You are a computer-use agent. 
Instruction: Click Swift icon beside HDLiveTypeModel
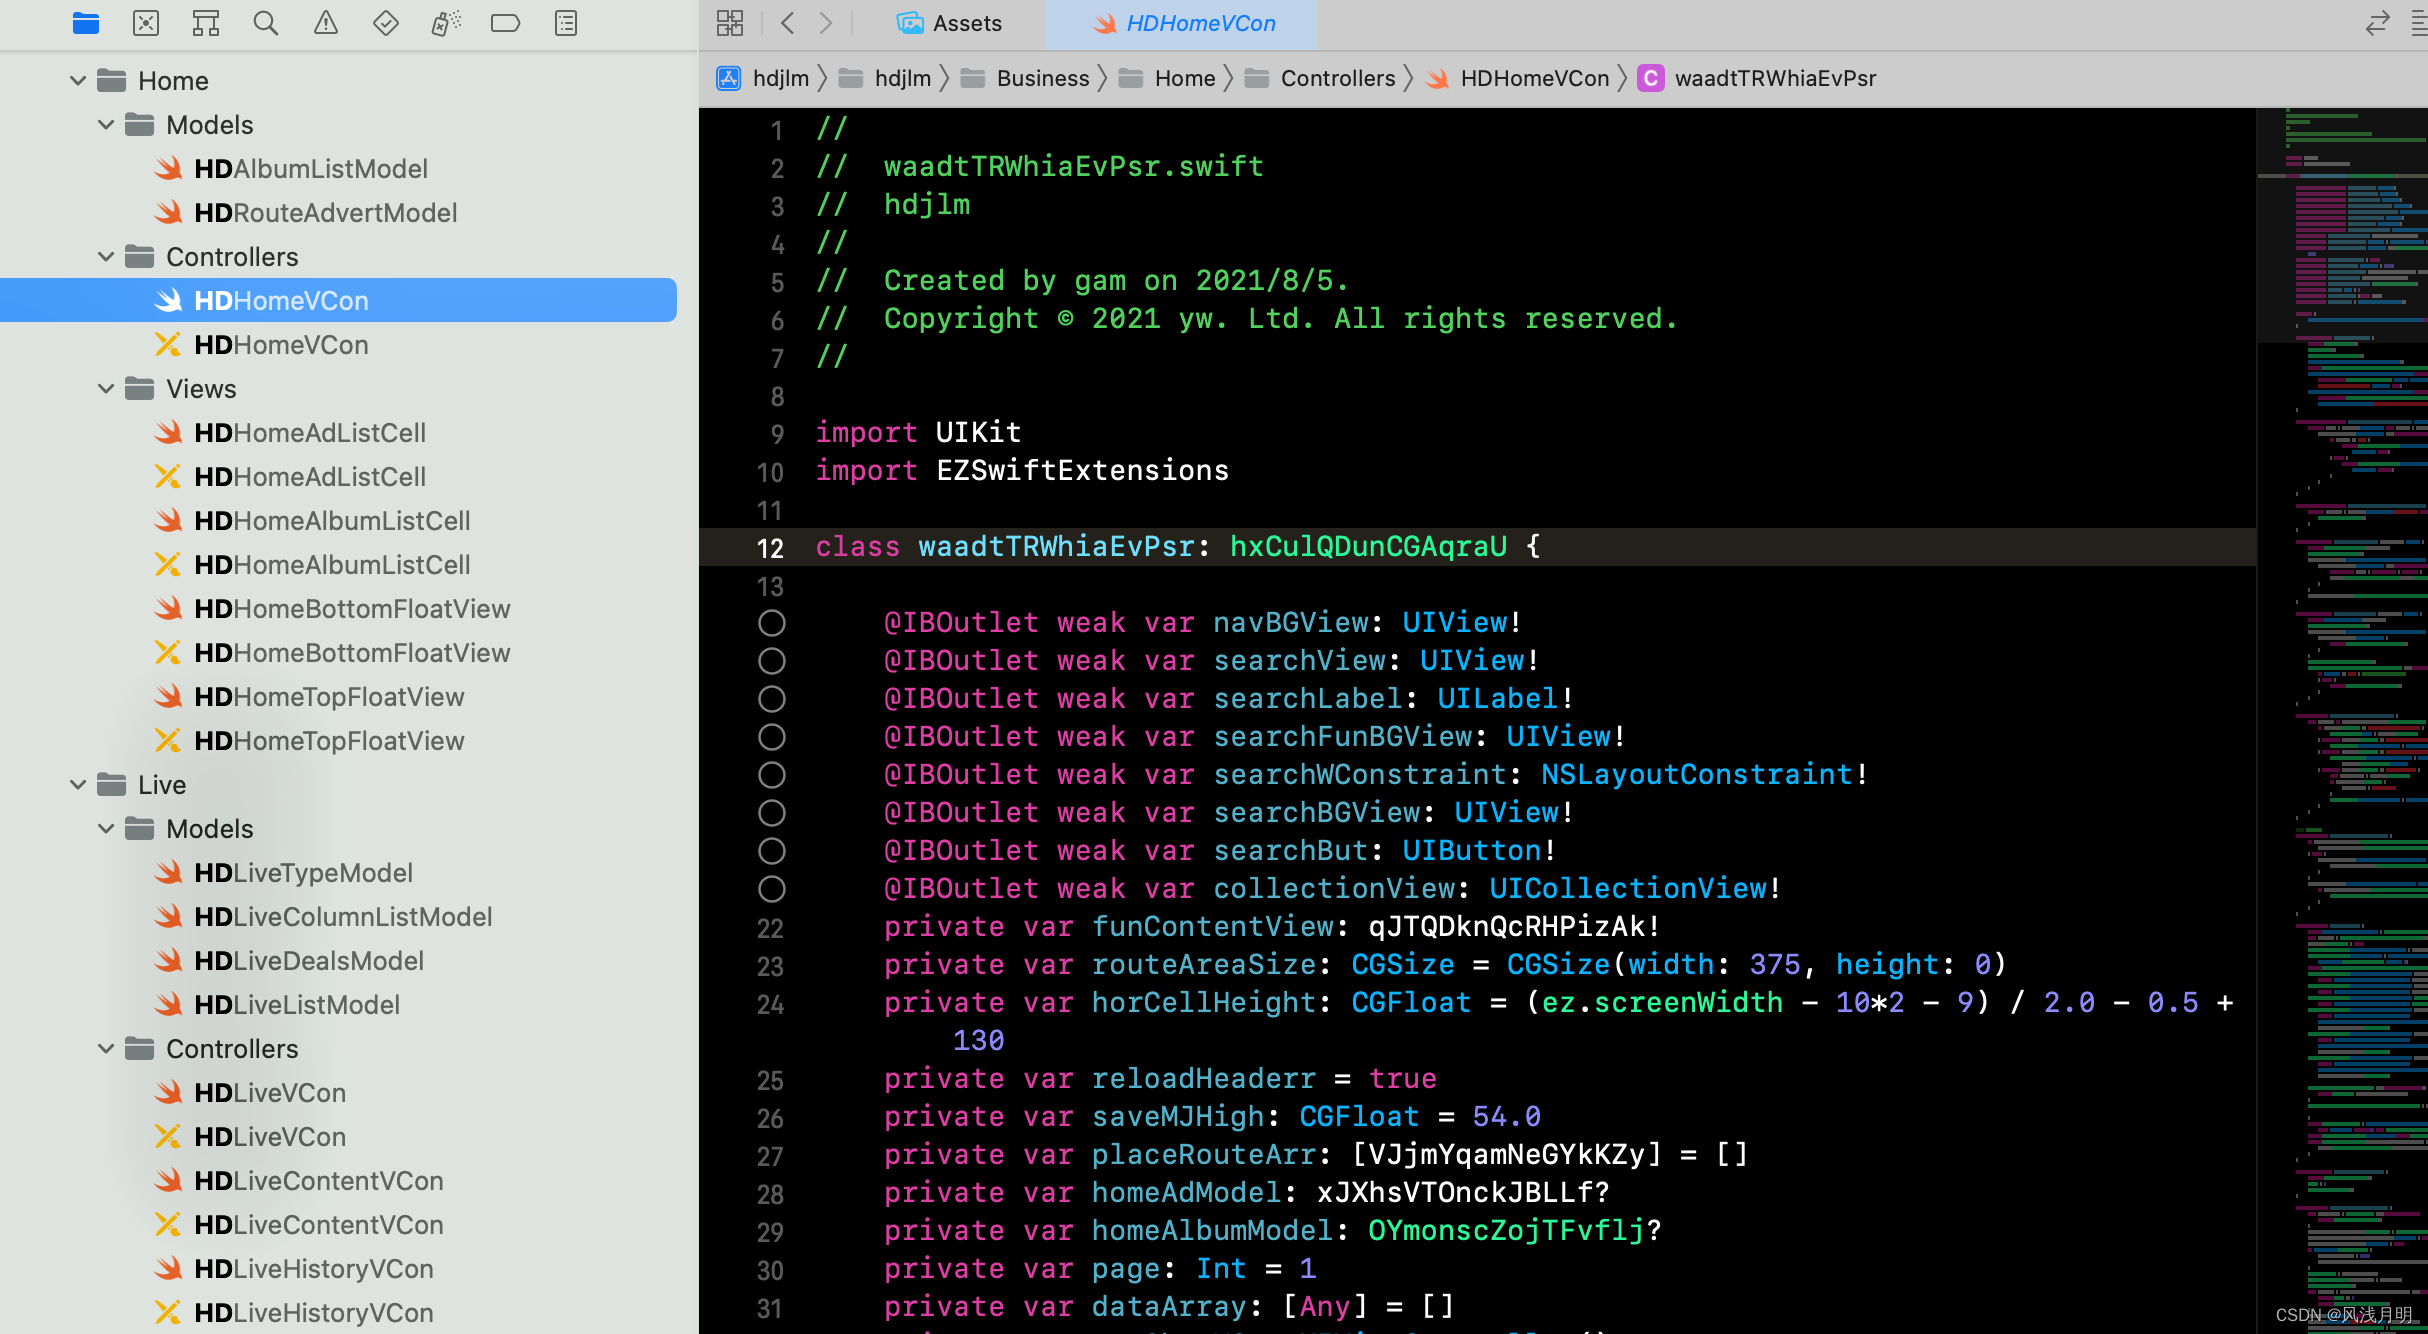169,872
